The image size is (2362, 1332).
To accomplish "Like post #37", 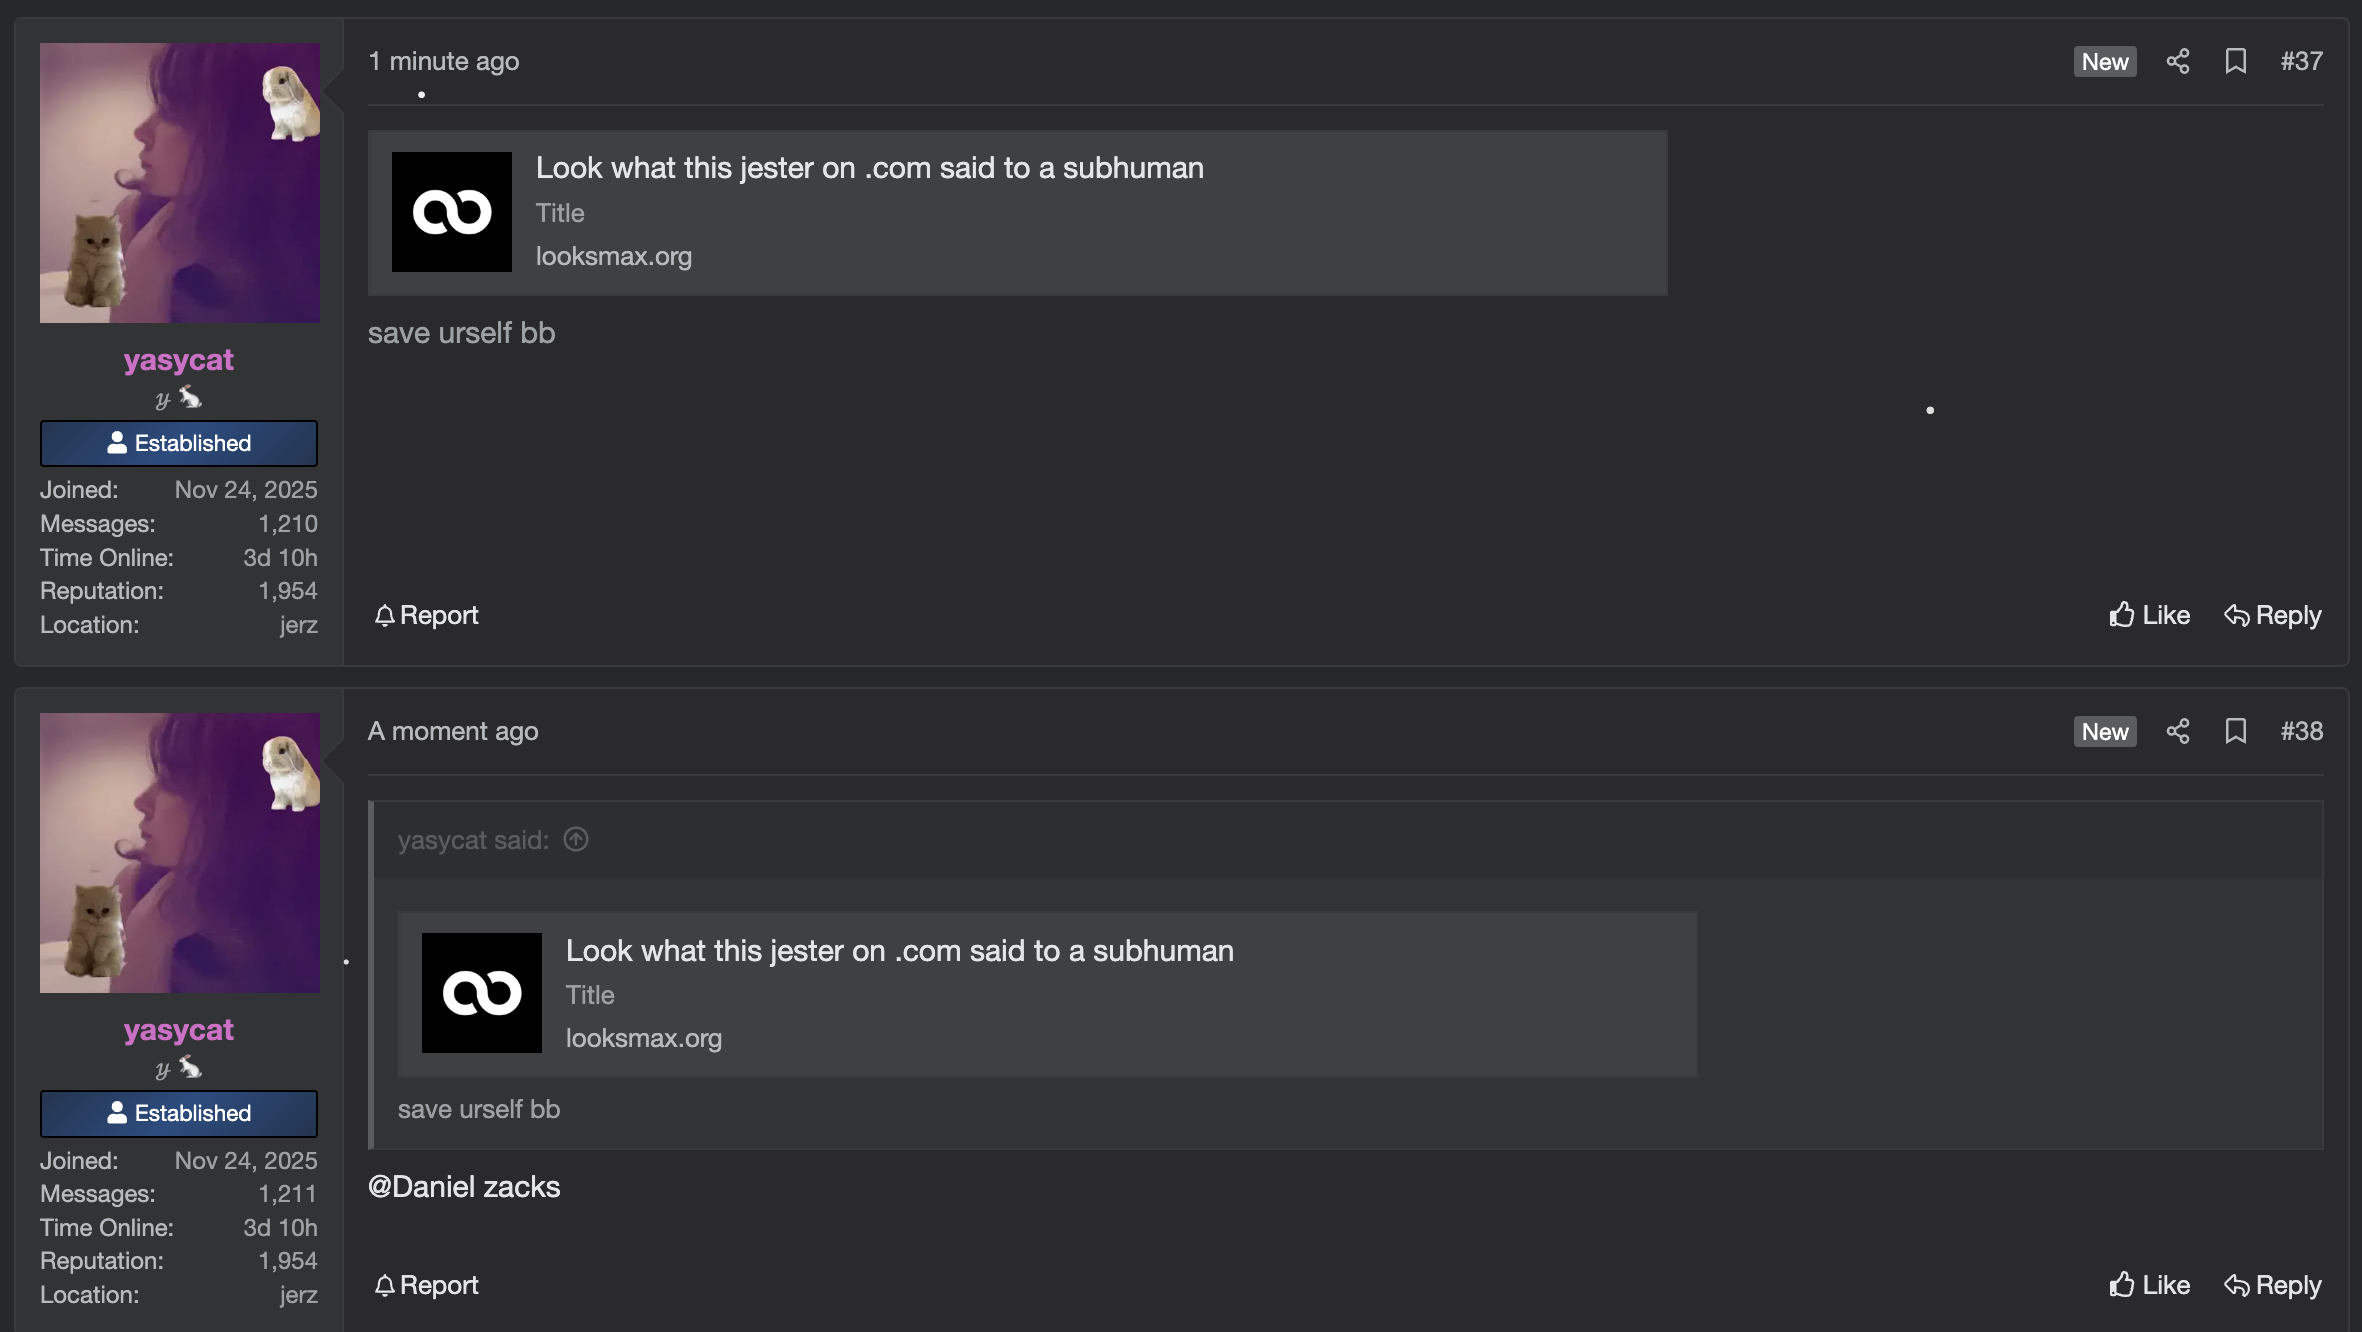I will click(x=2149, y=615).
